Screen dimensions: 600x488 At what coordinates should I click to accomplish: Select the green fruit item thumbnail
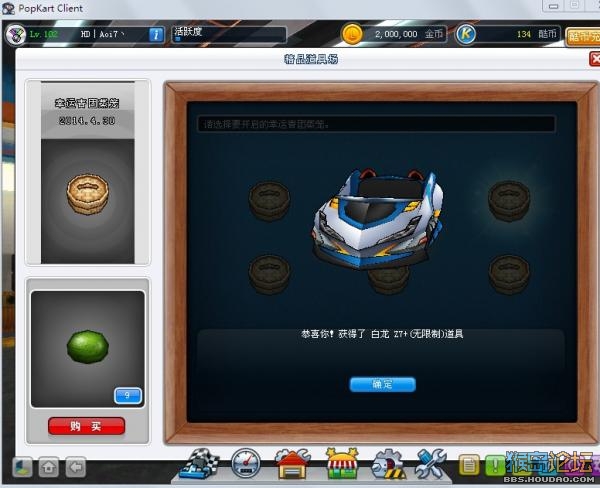88,346
